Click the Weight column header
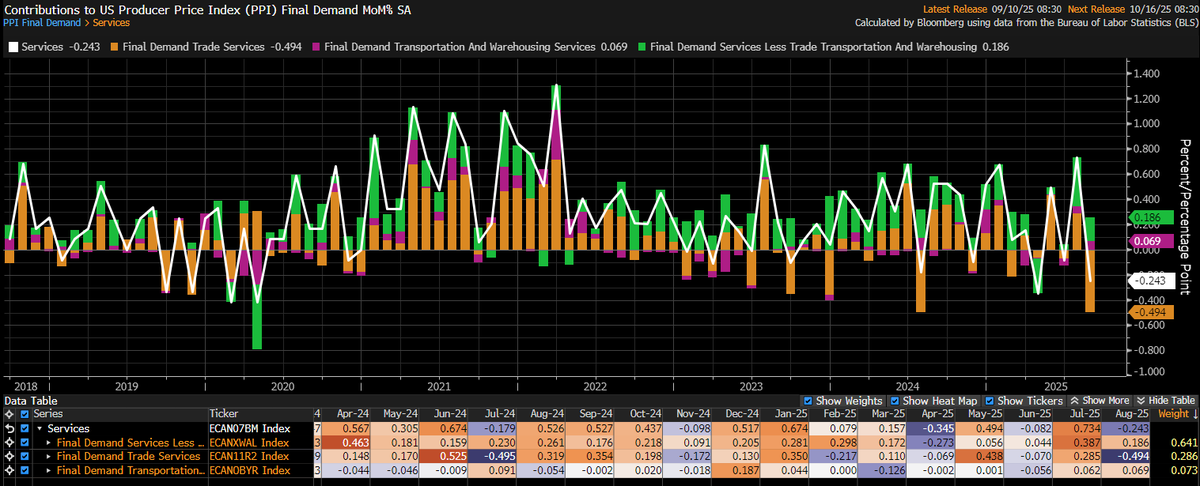1200x486 pixels. click(1174, 413)
